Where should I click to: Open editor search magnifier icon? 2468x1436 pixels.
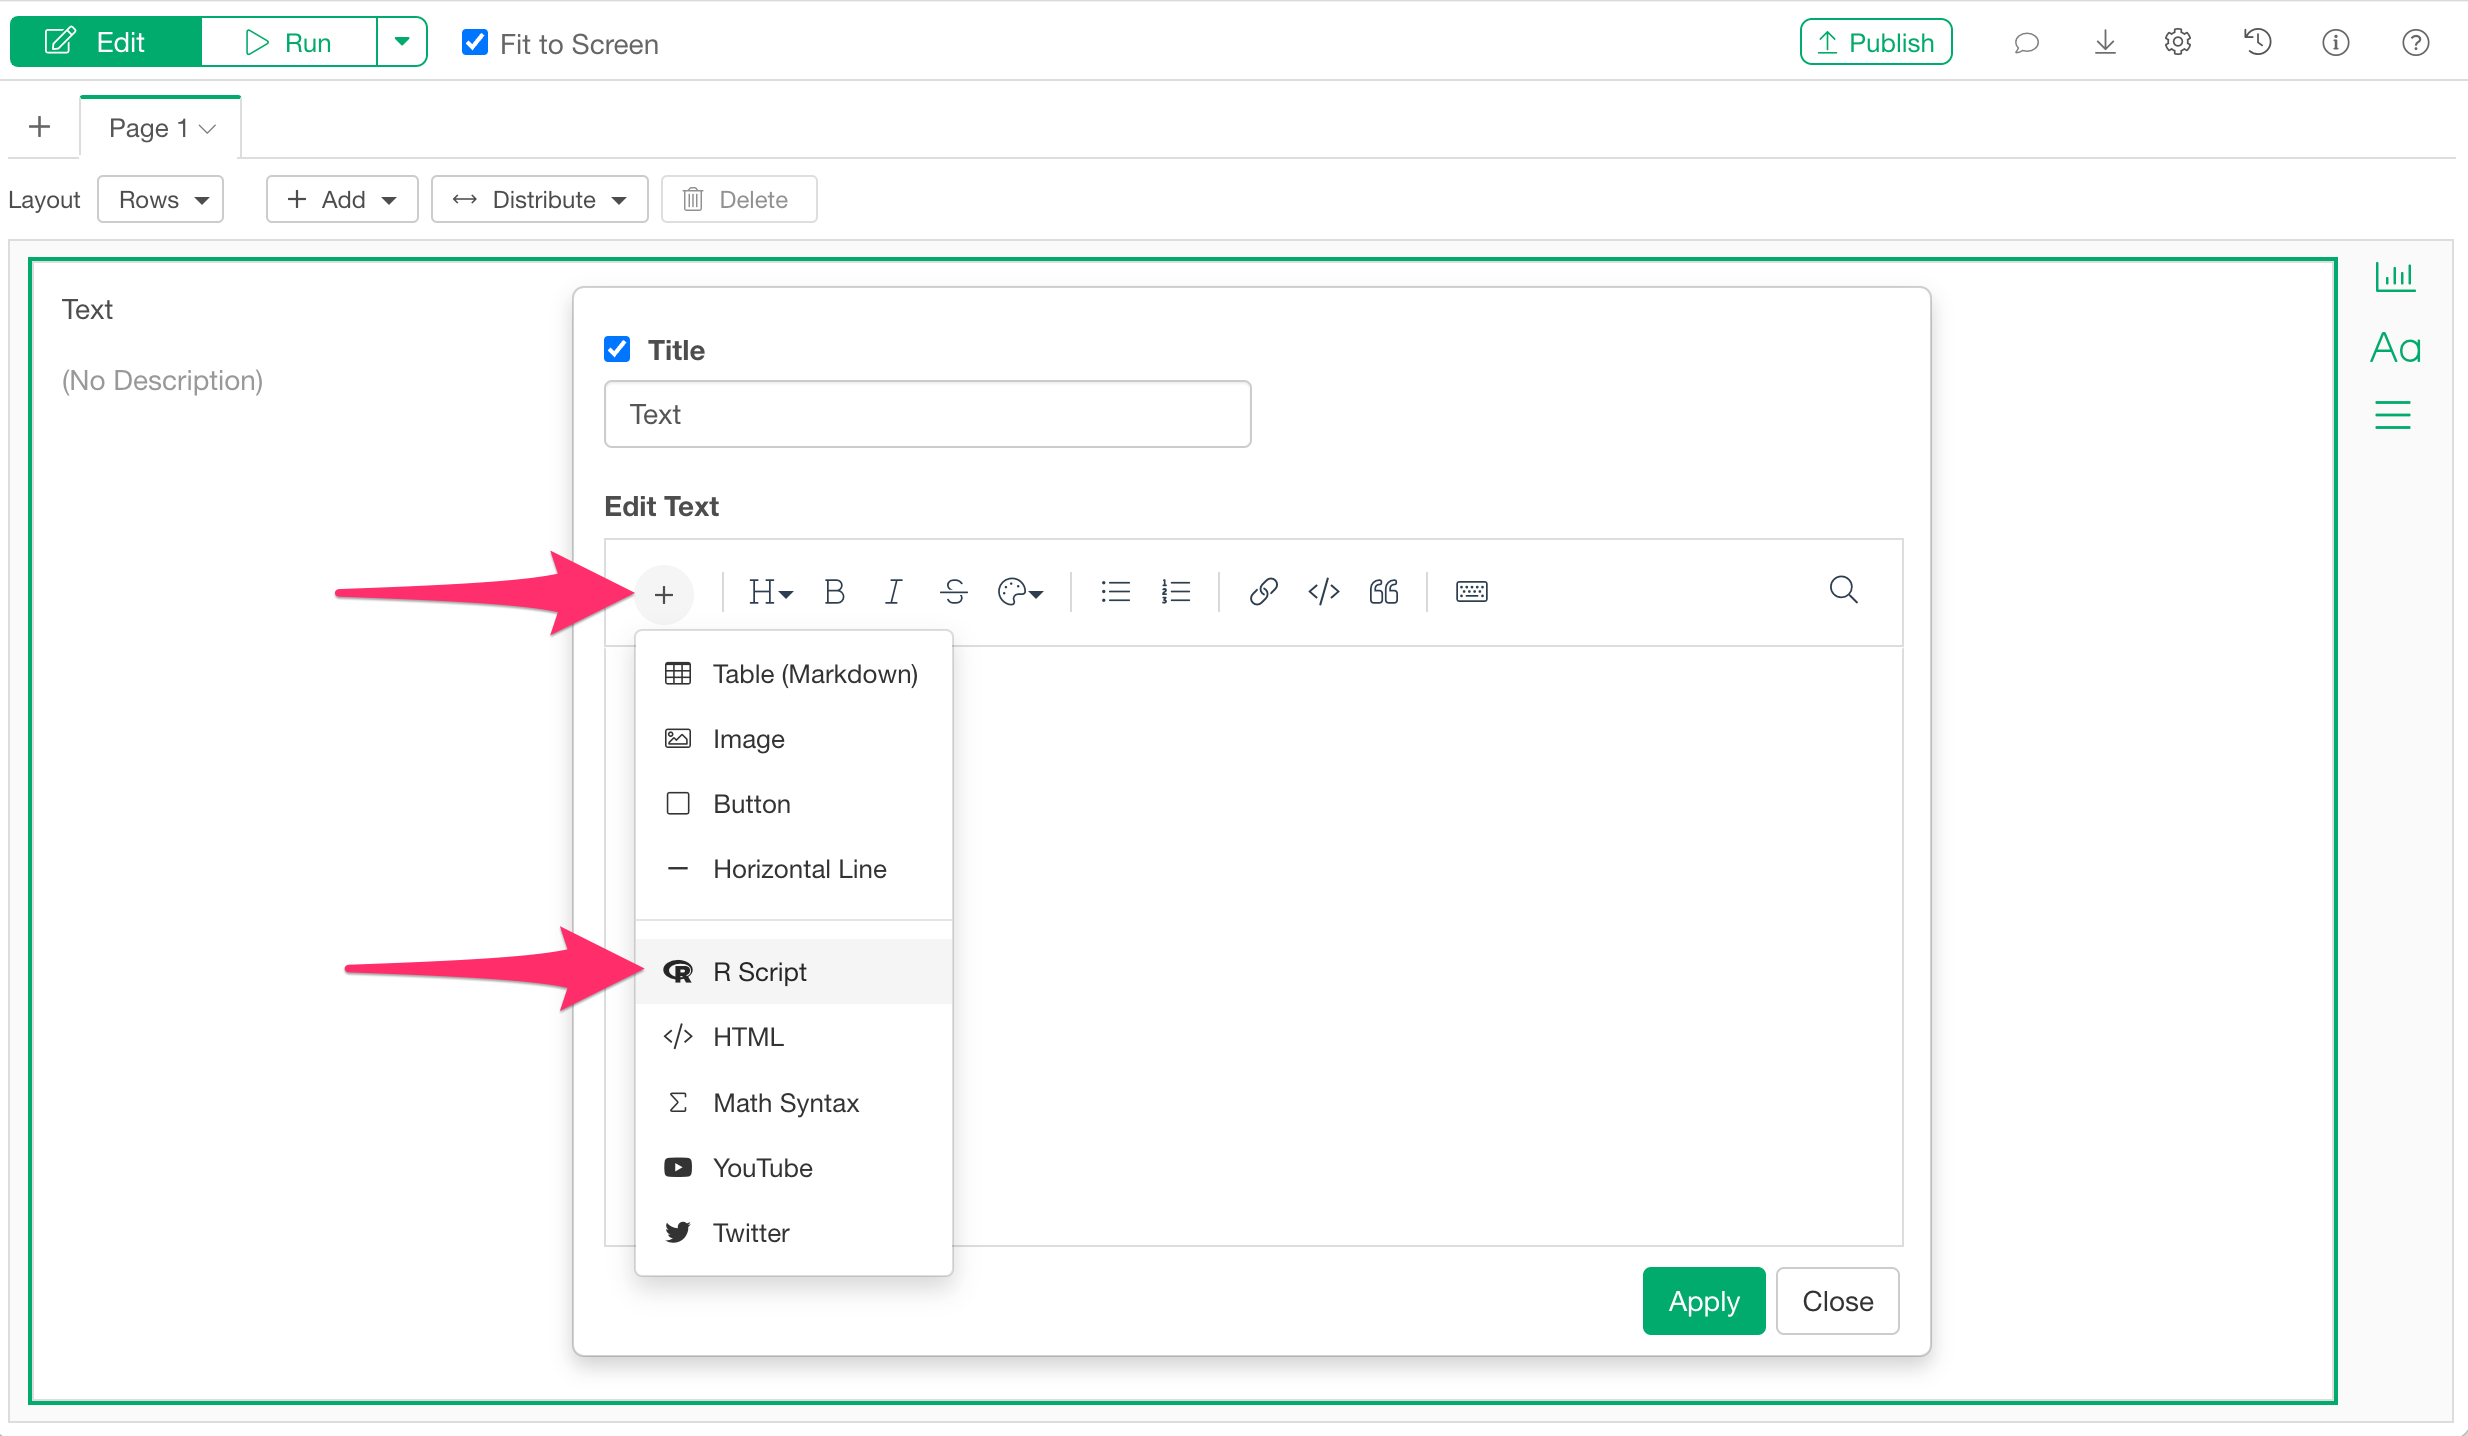(1843, 590)
